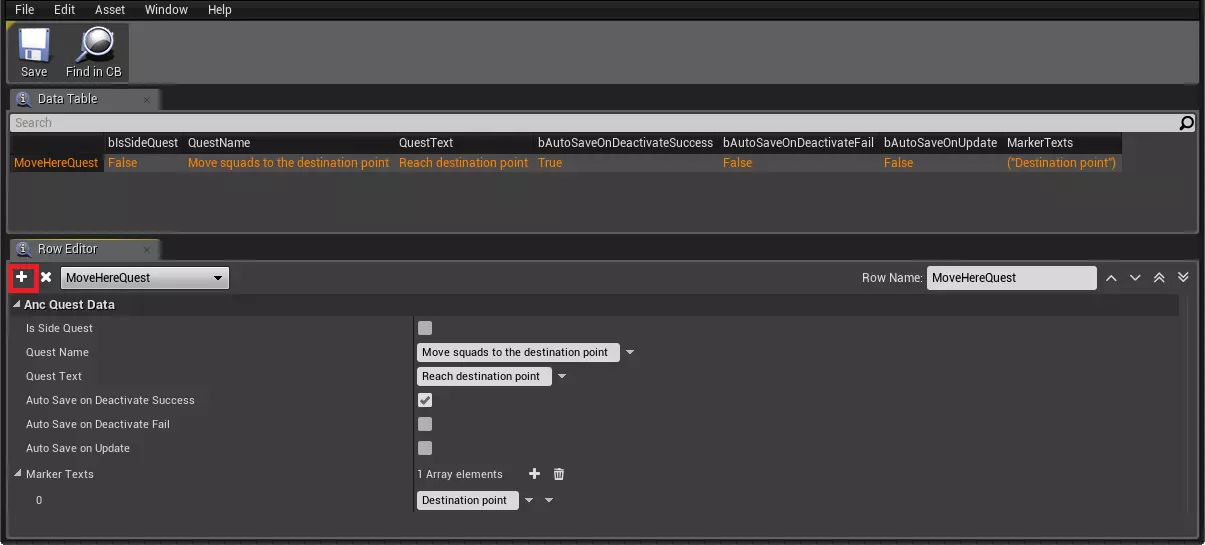Expand the Quest Name text dropdown arrow
This screenshot has height=545, width=1205.
630,353
